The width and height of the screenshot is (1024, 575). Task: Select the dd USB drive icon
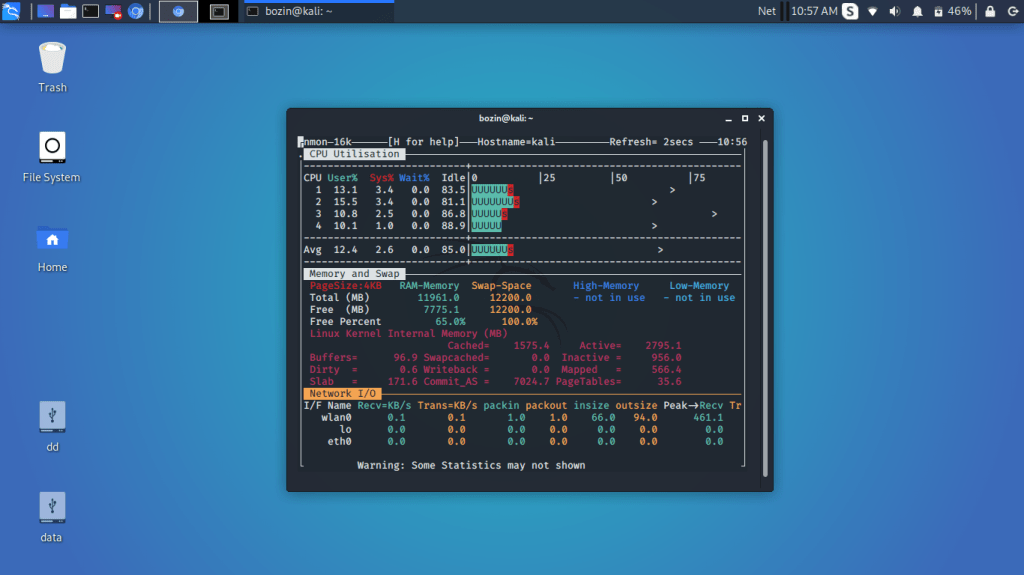coord(52,418)
